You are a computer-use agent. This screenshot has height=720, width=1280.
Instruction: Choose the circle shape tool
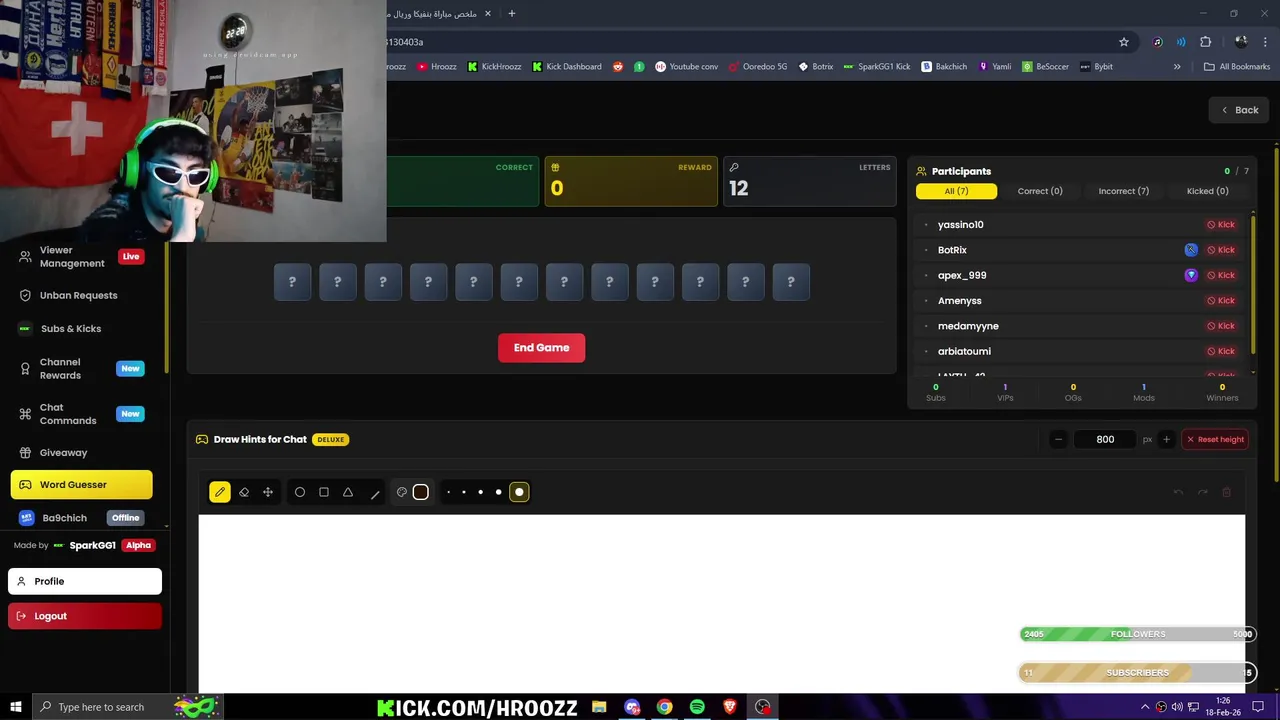pyautogui.click(x=300, y=492)
